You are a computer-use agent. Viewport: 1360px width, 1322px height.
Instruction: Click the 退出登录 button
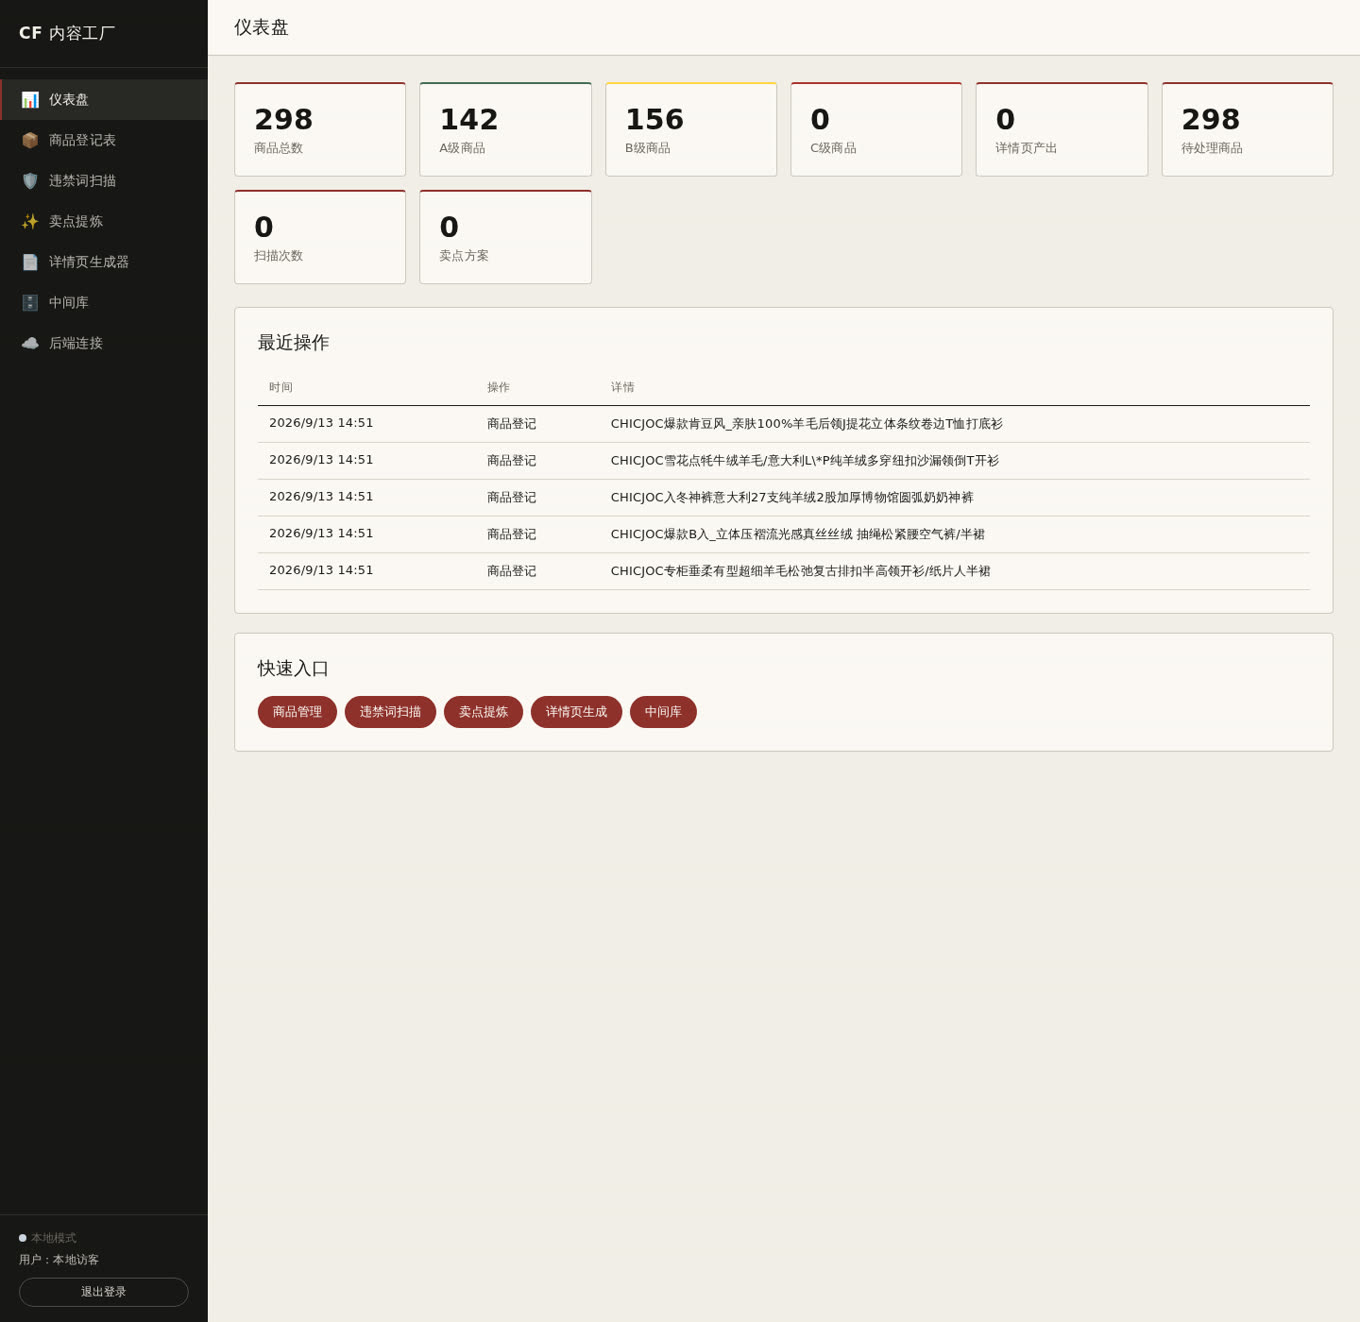point(104,1292)
